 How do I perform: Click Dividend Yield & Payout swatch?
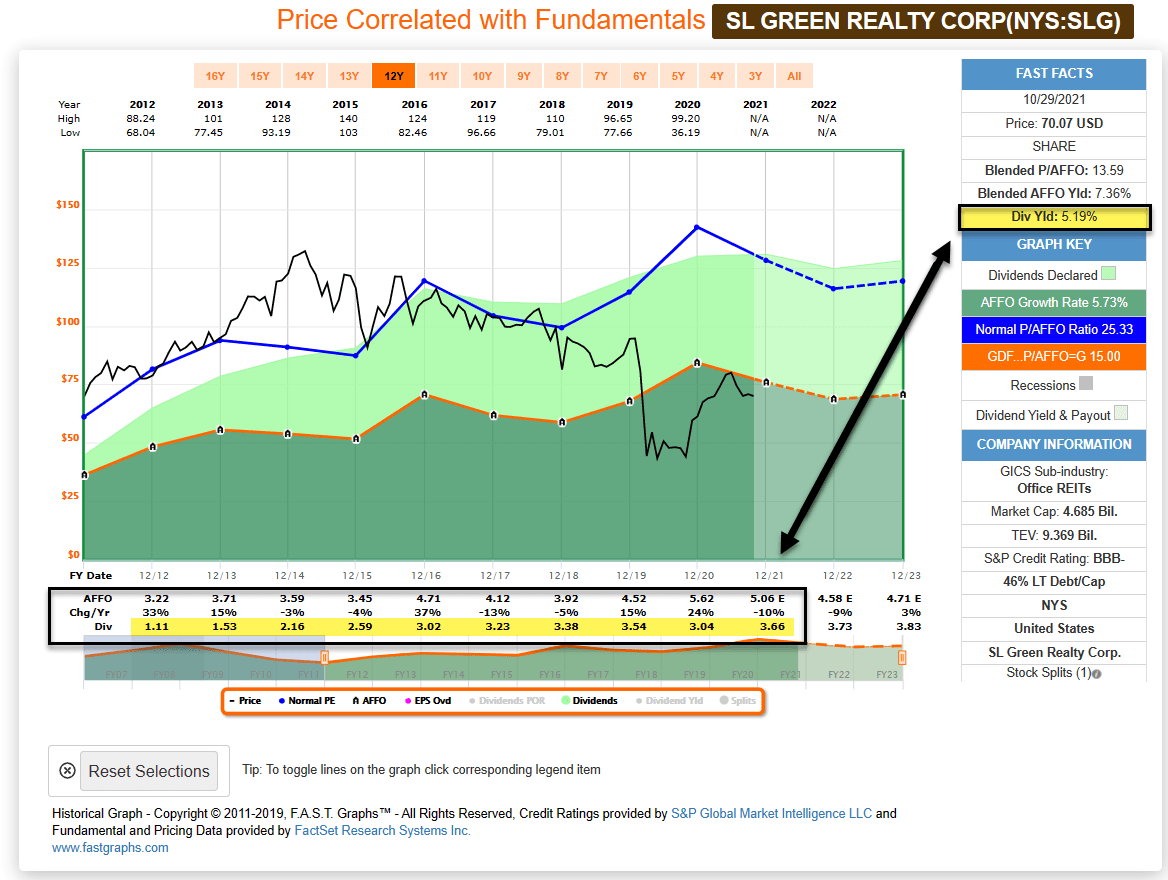pyautogui.click(x=1121, y=413)
